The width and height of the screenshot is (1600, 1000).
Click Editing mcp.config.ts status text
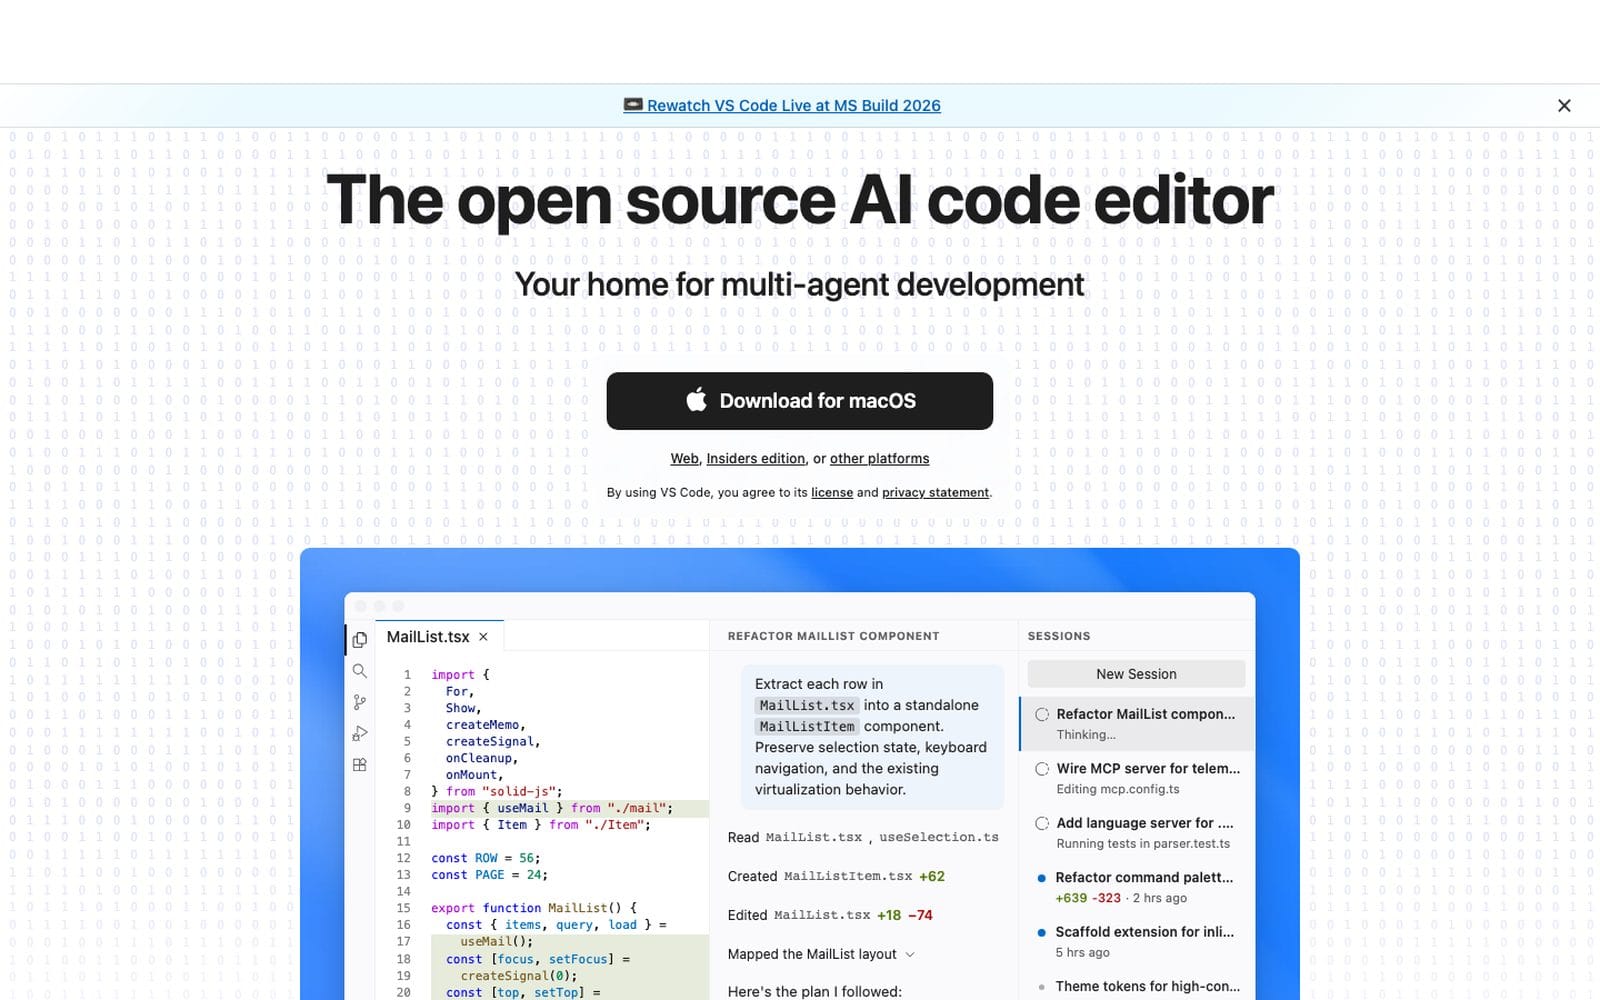(1118, 789)
